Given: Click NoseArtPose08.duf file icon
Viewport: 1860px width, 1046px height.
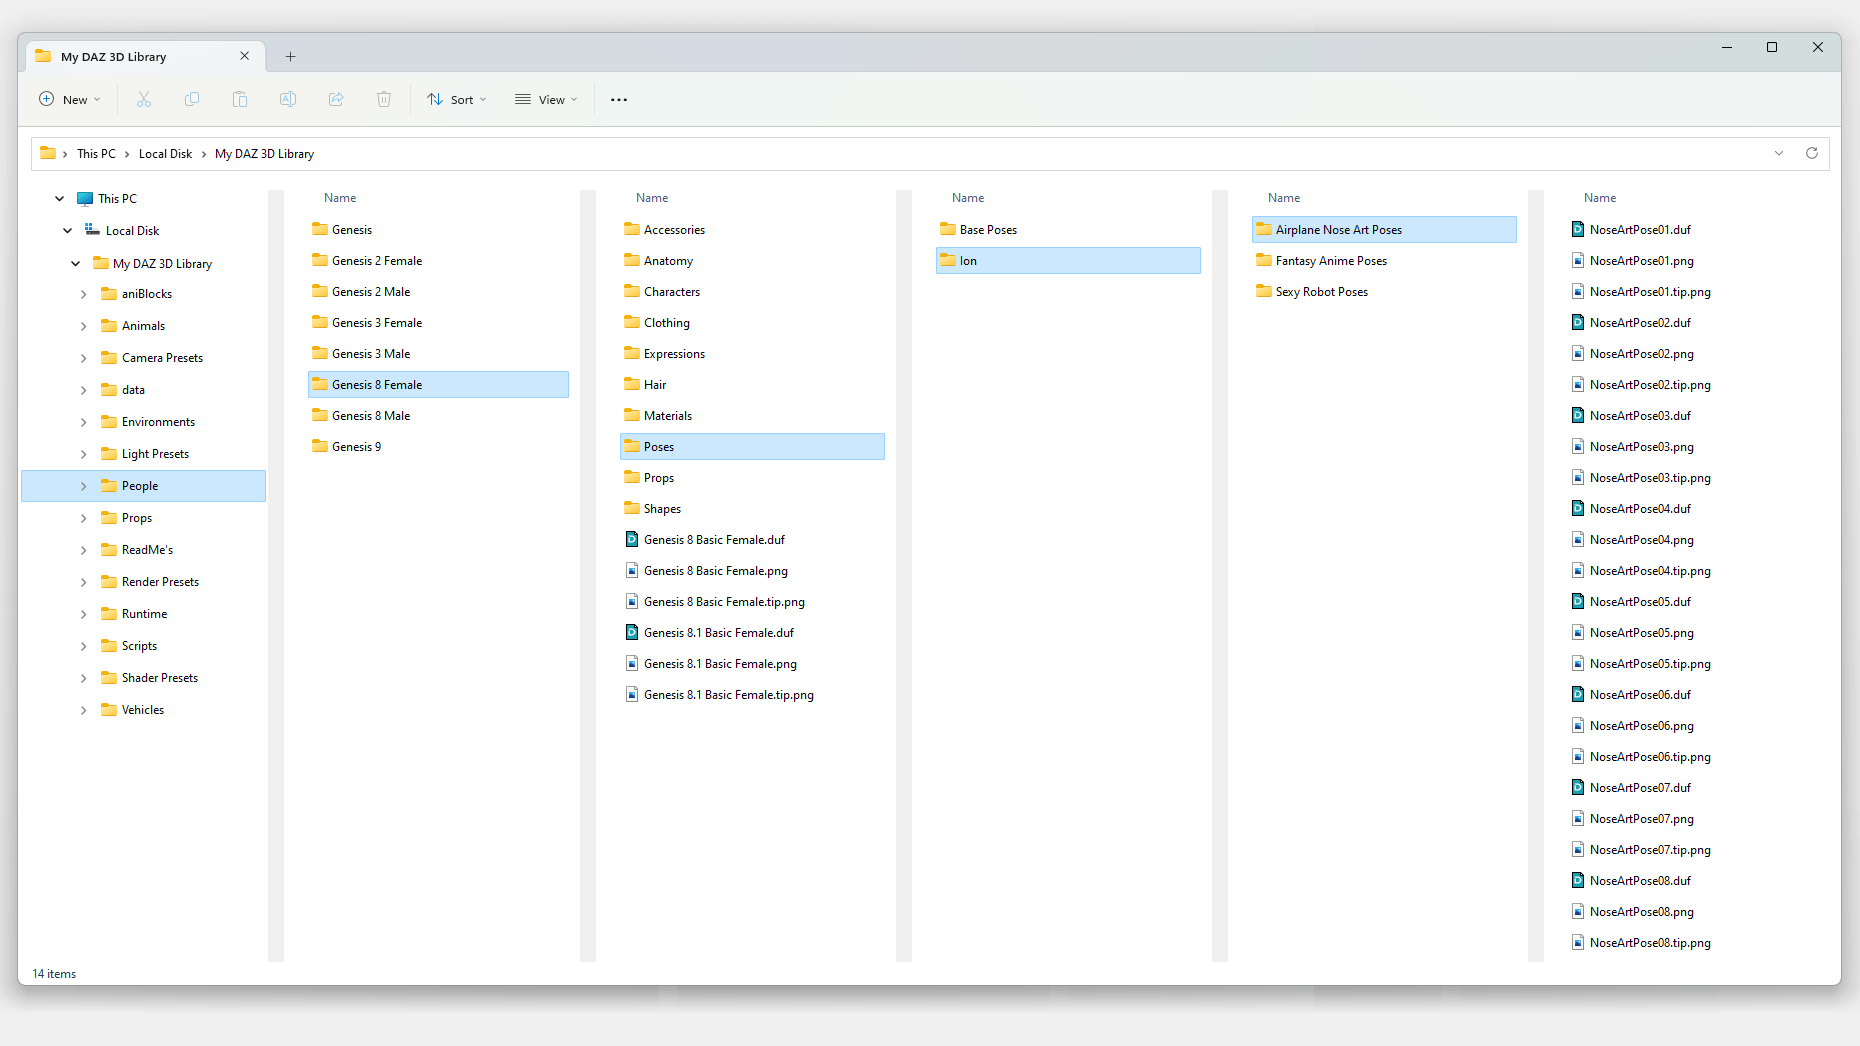Looking at the screenshot, I should point(1578,880).
